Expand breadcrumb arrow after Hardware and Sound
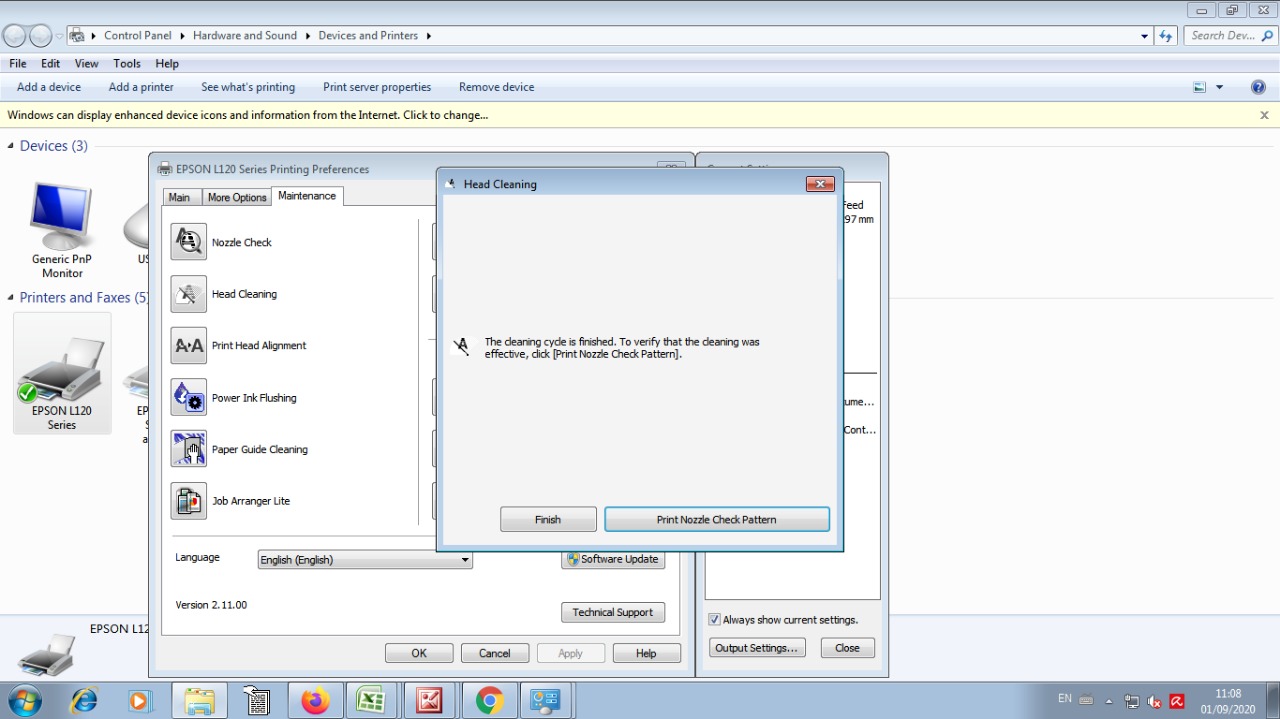The image size is (1280, 719). tap(308, 35)
